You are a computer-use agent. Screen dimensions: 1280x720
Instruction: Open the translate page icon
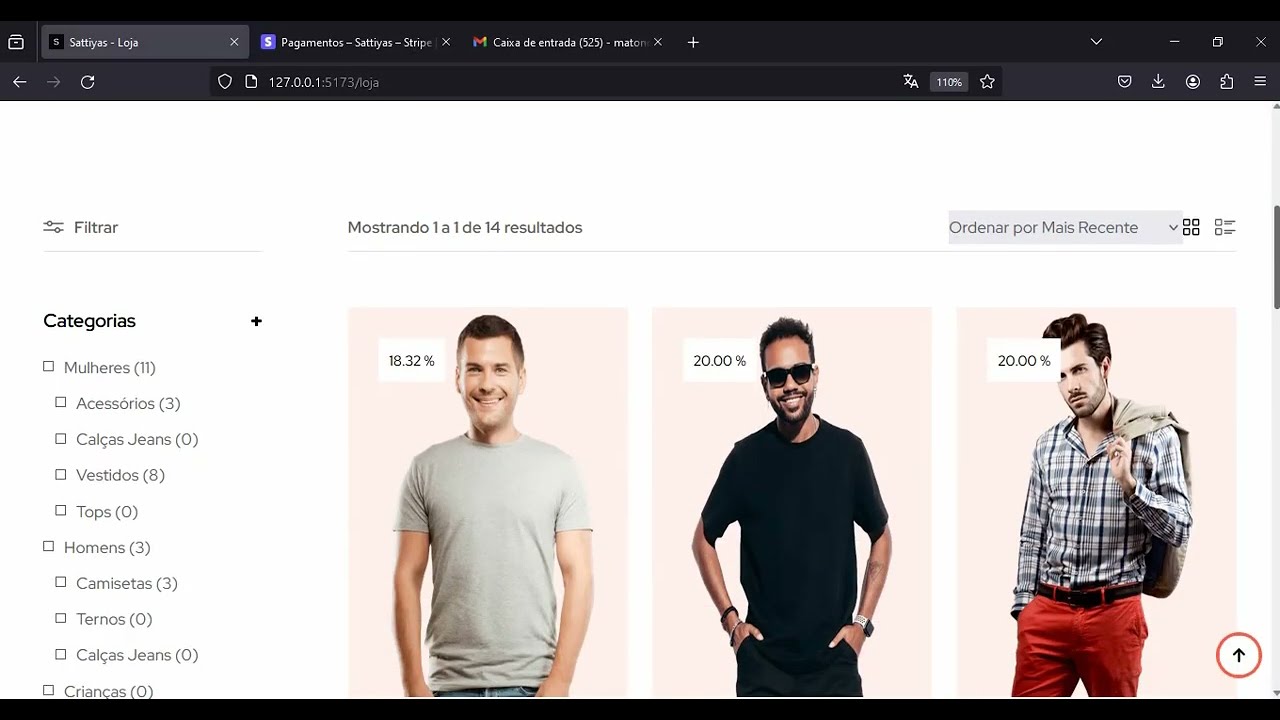click(910, 82)
